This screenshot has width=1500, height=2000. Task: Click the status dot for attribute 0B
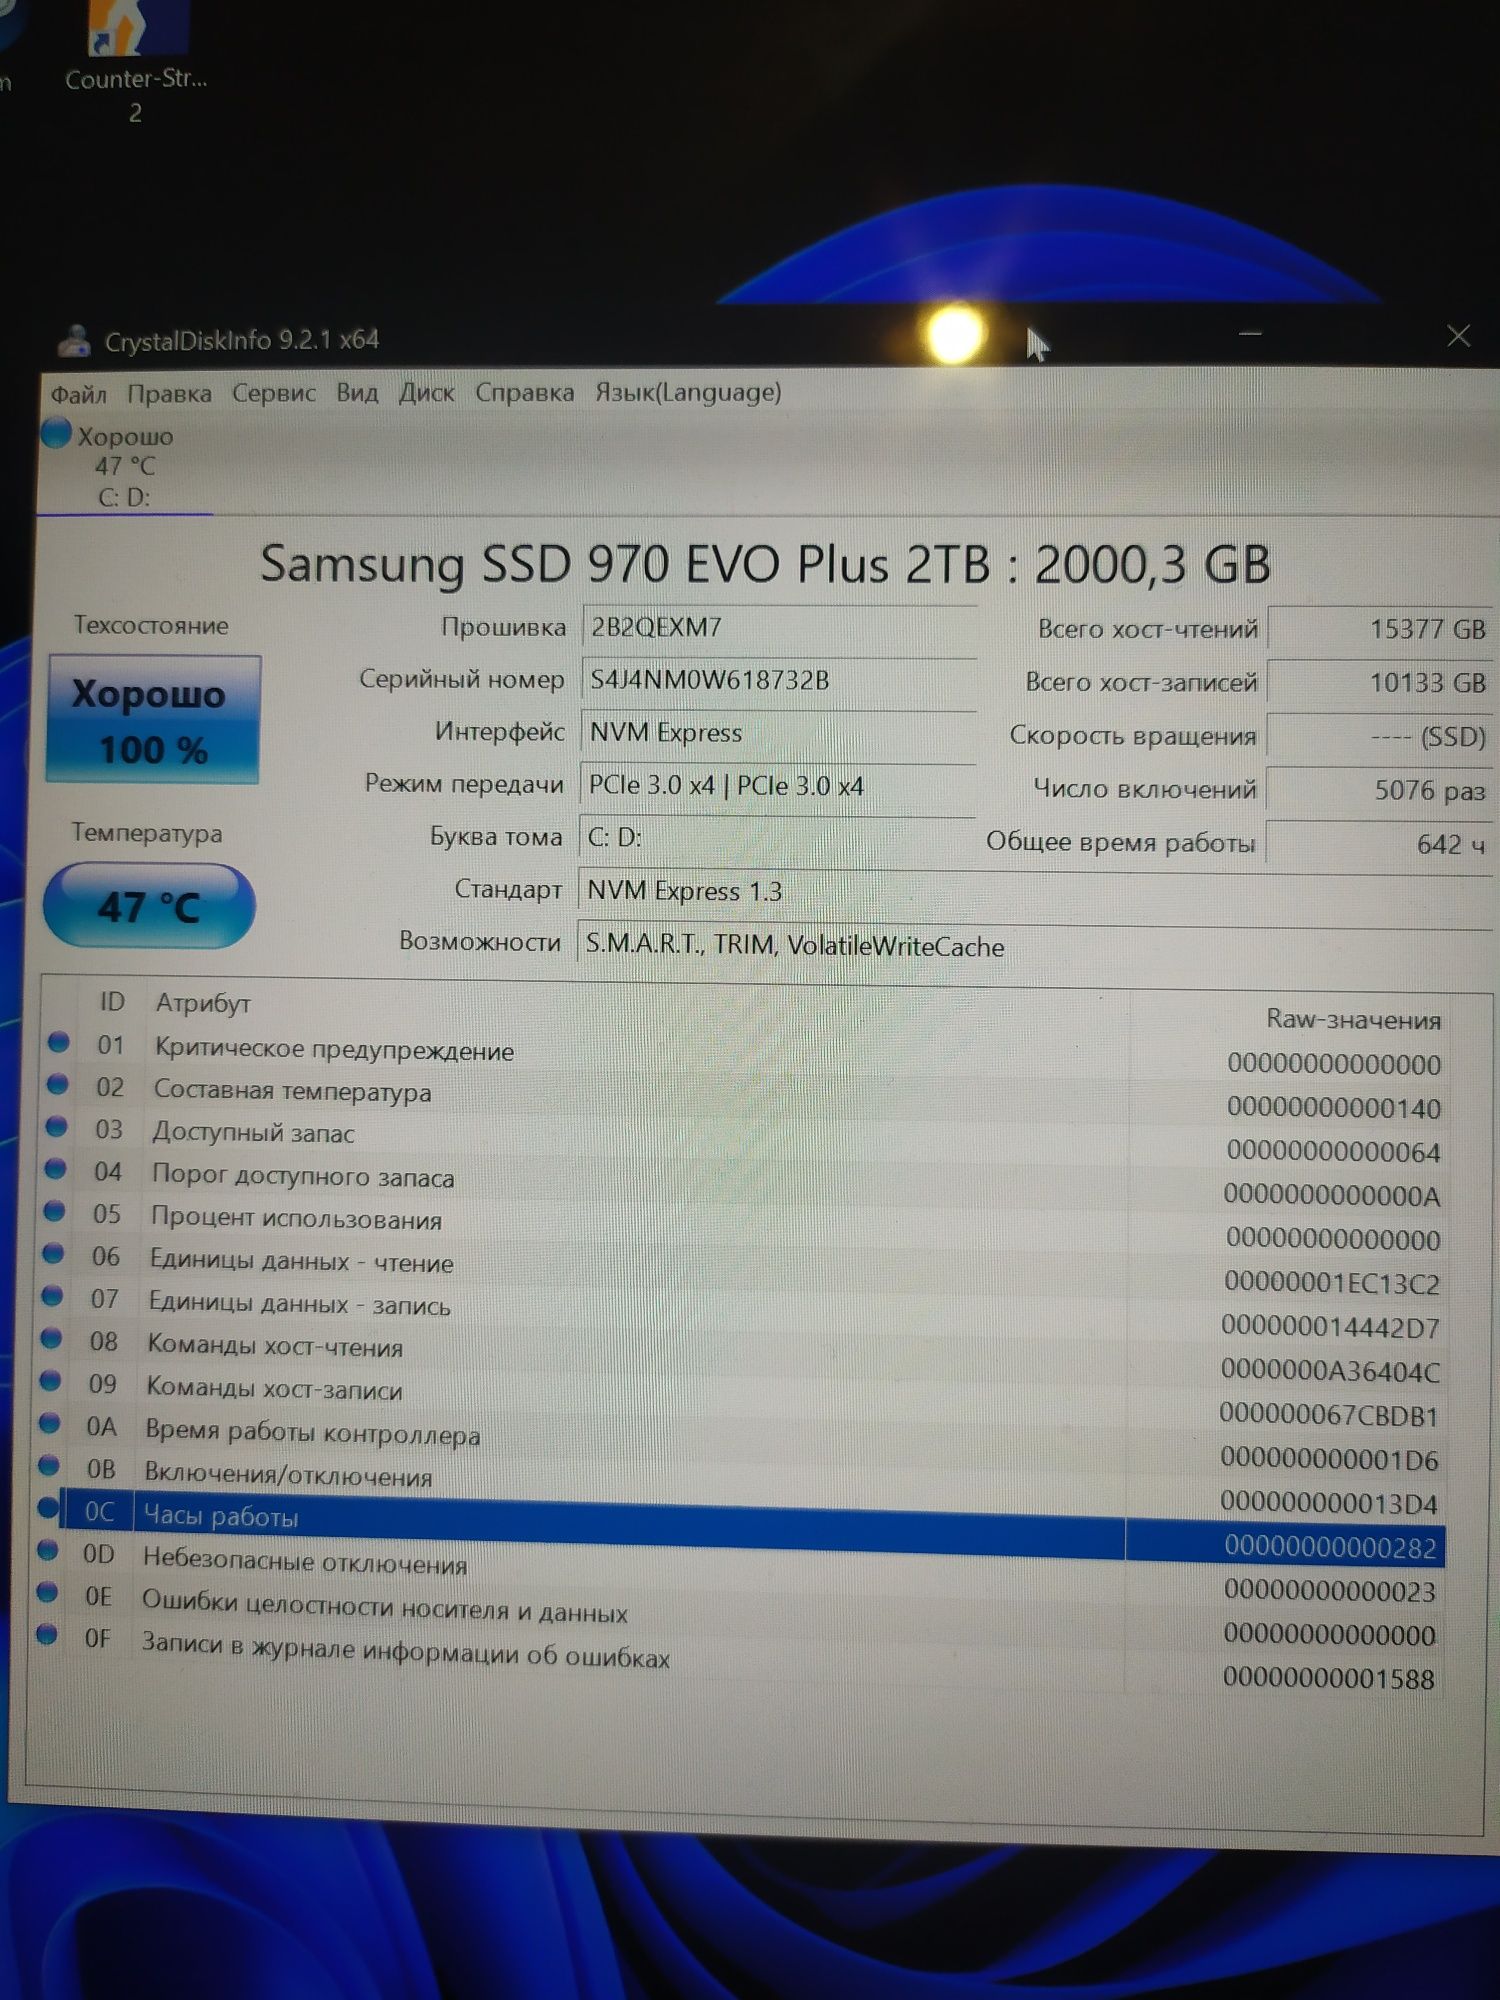click(49, 1465)
